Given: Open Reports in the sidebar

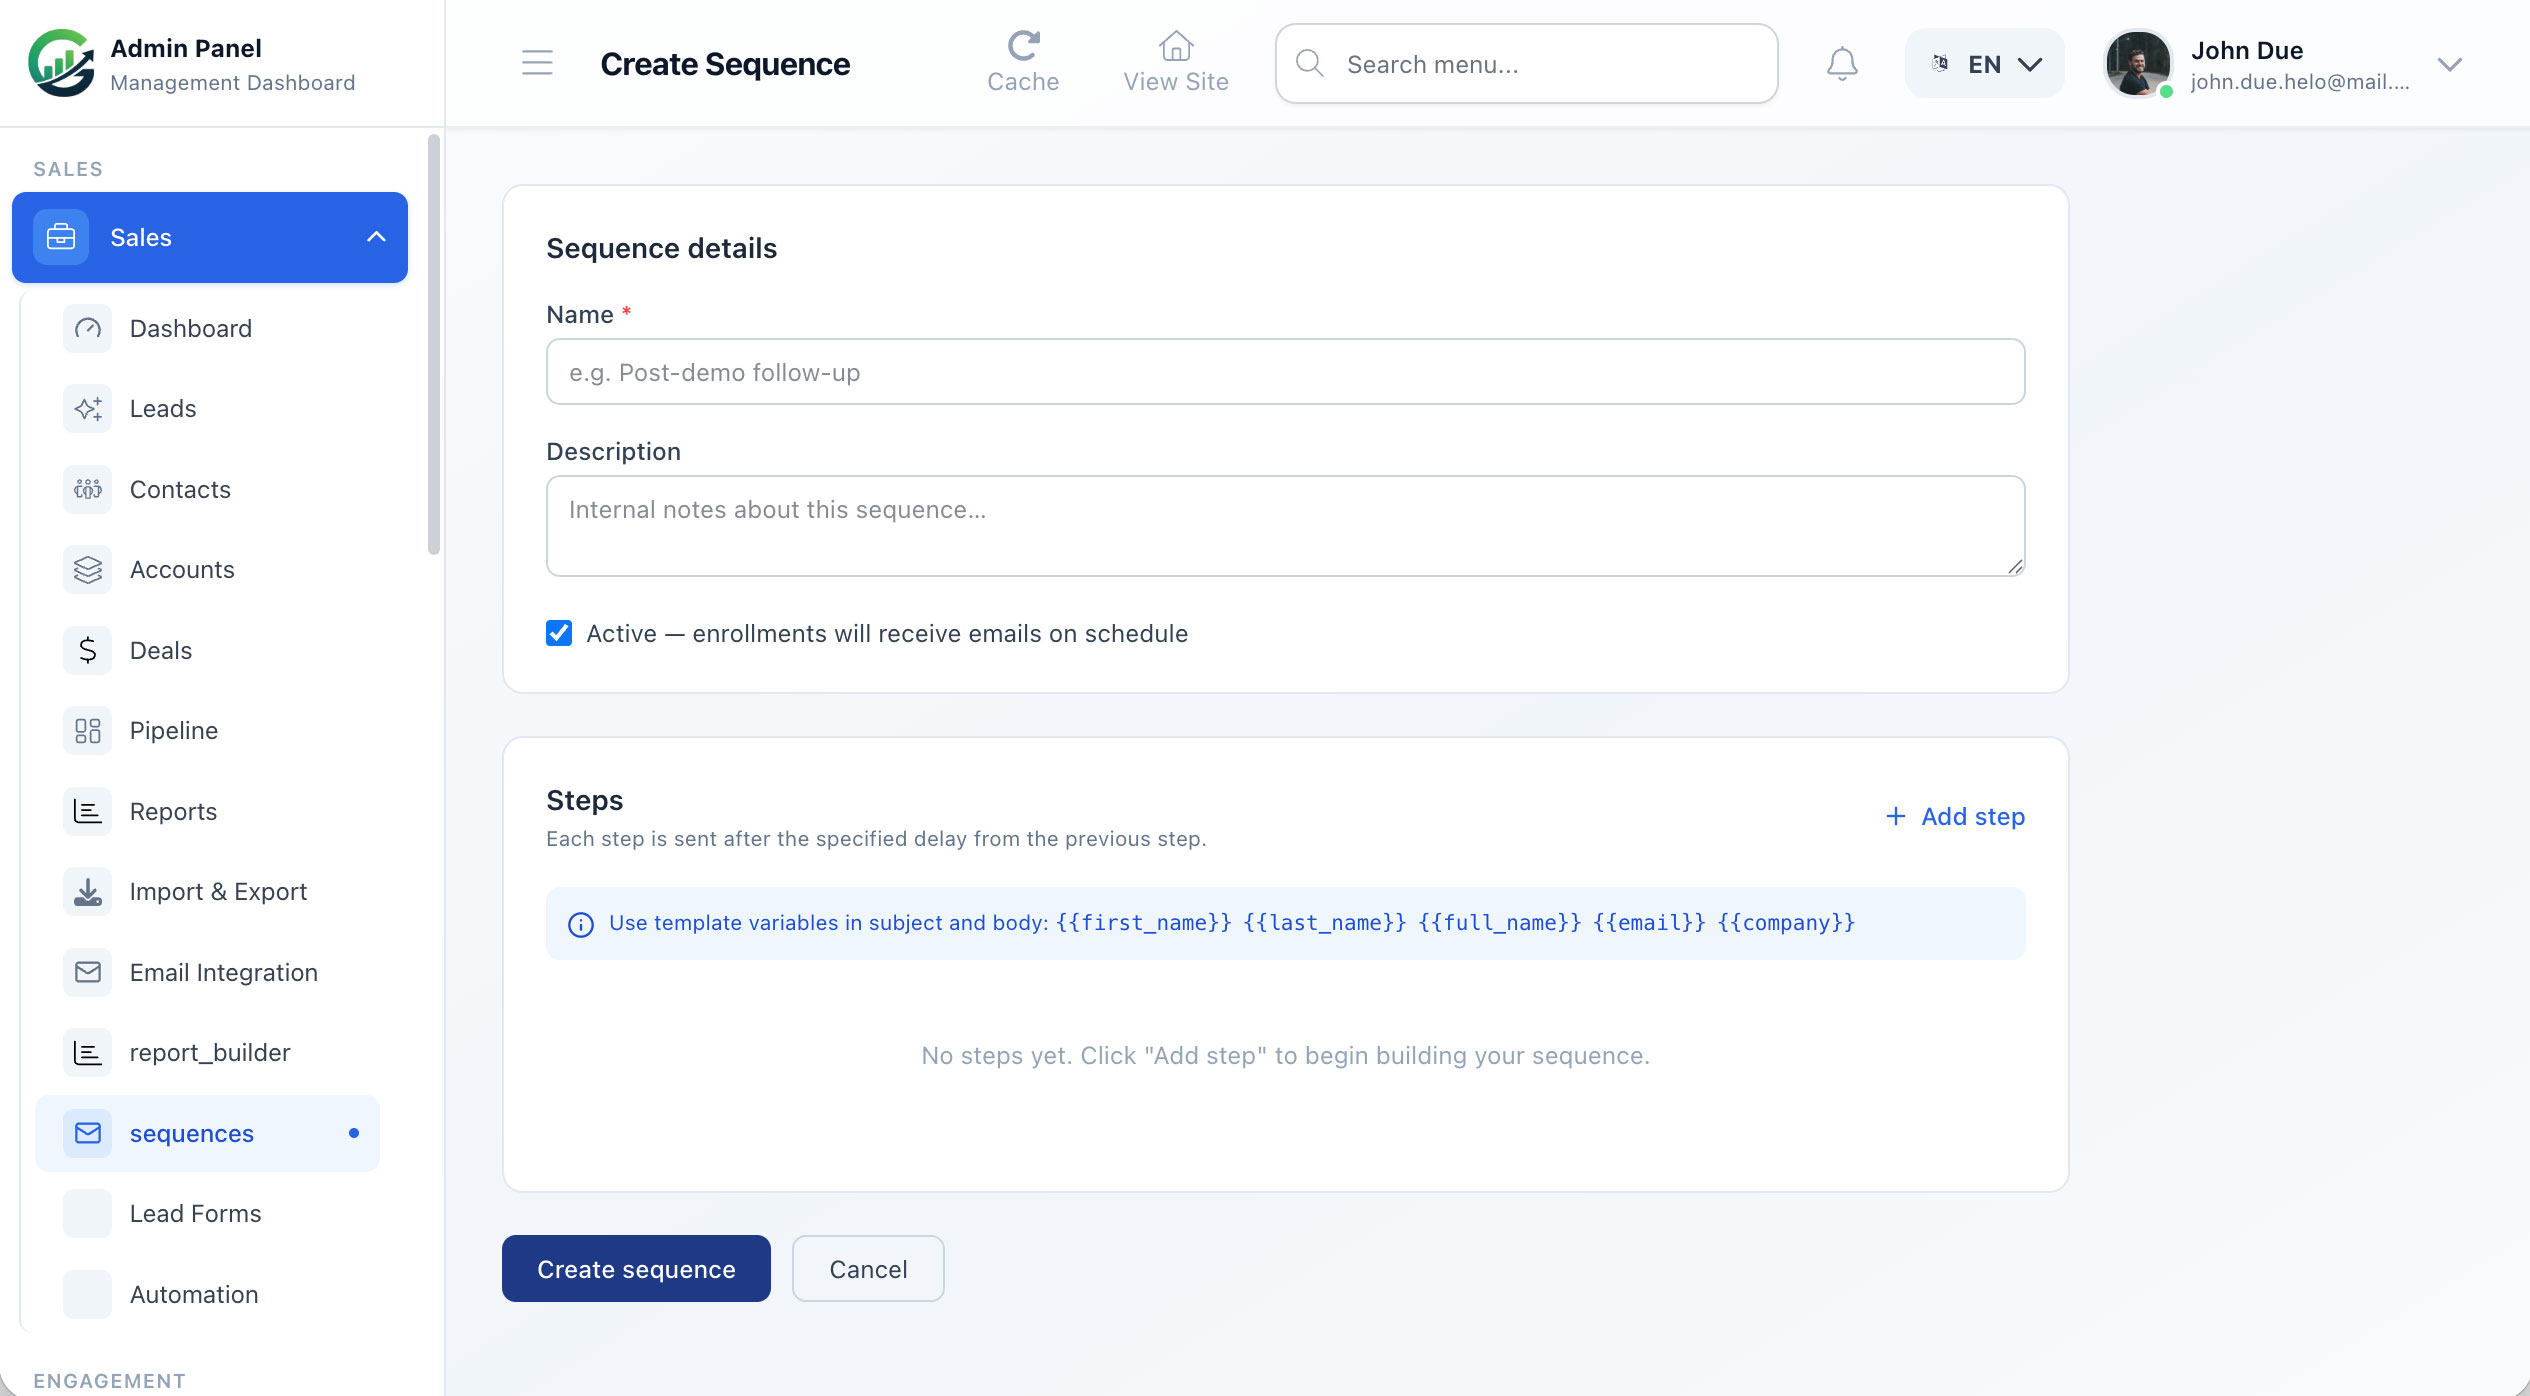Looking at the screenshot, I should coord(208,811).
